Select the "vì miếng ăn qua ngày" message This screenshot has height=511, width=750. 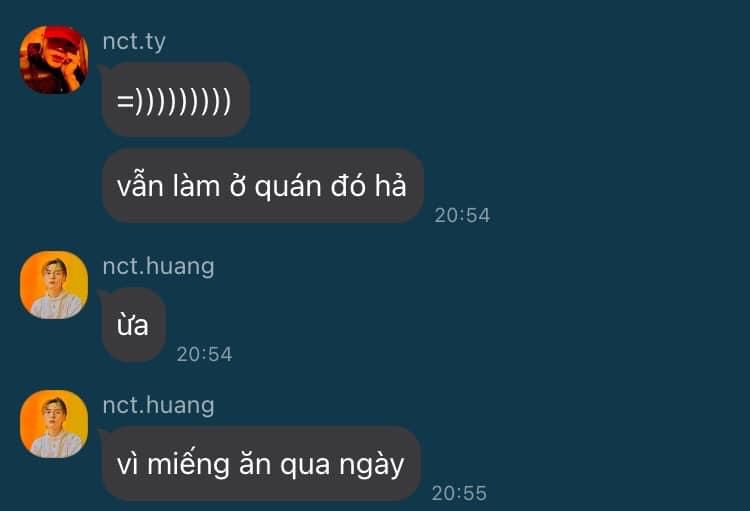(x=261, y=464)
